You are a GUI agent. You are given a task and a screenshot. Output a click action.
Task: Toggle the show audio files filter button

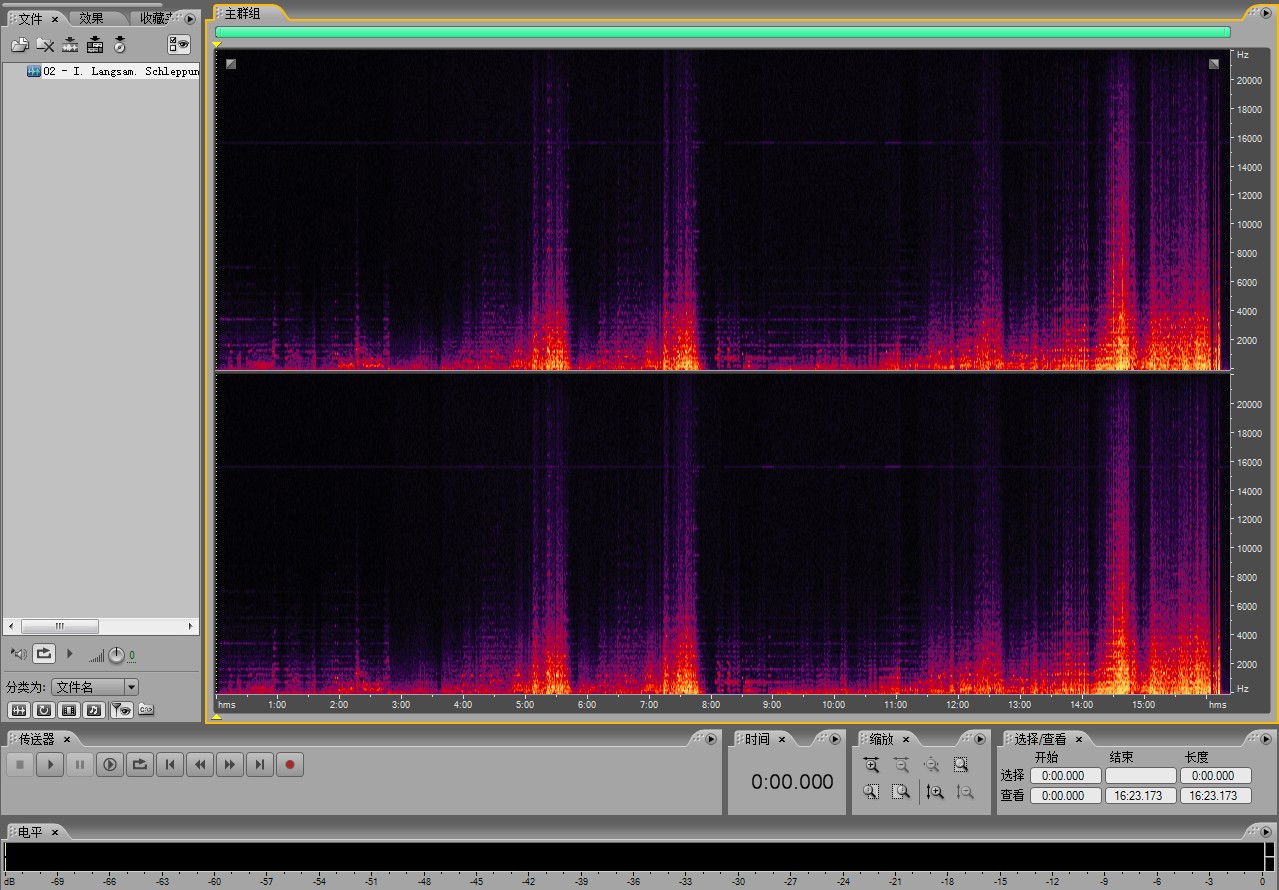coord(19,710)
